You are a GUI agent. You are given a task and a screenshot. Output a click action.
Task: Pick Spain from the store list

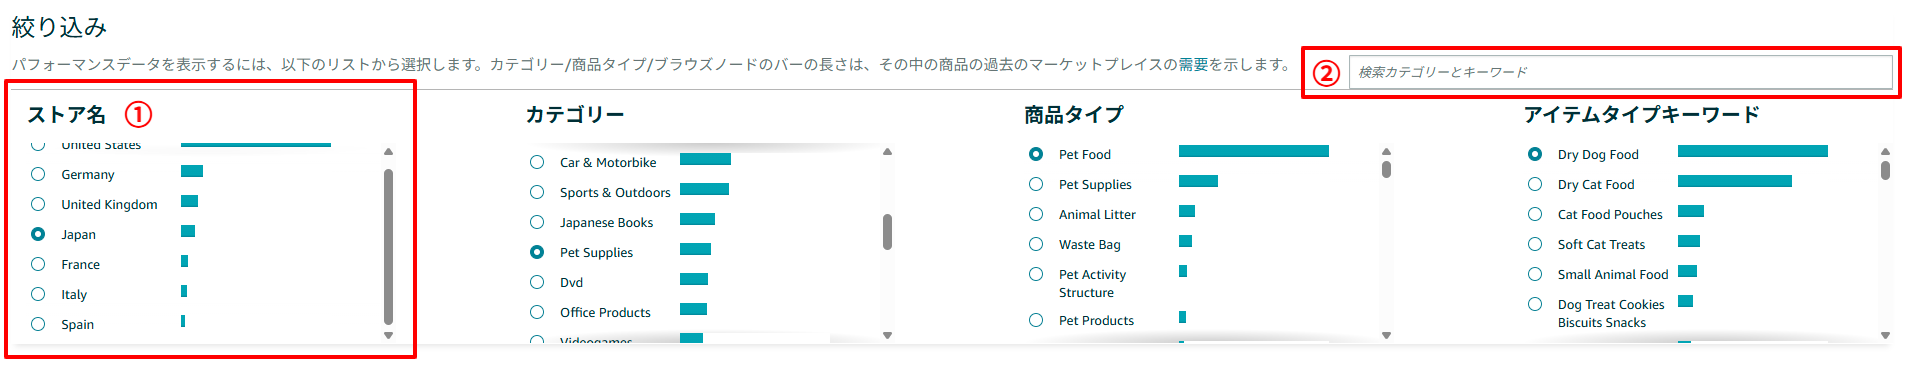click(38, 324)
